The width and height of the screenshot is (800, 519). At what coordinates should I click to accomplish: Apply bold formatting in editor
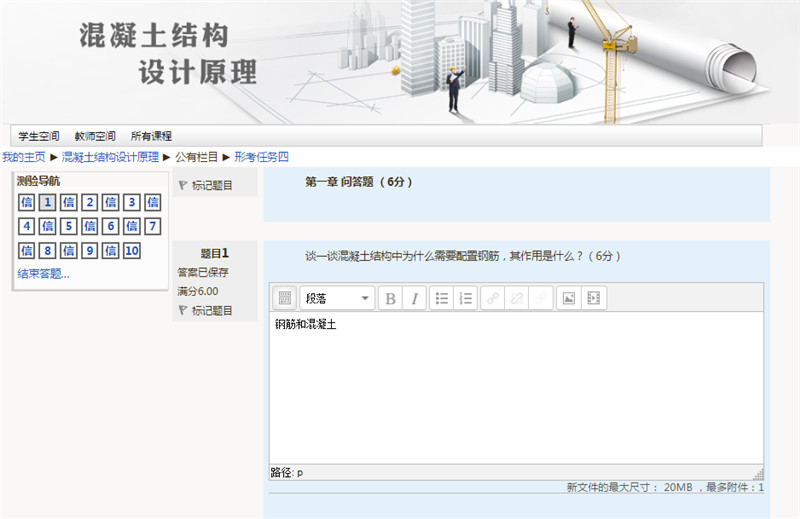click(390, 298)
